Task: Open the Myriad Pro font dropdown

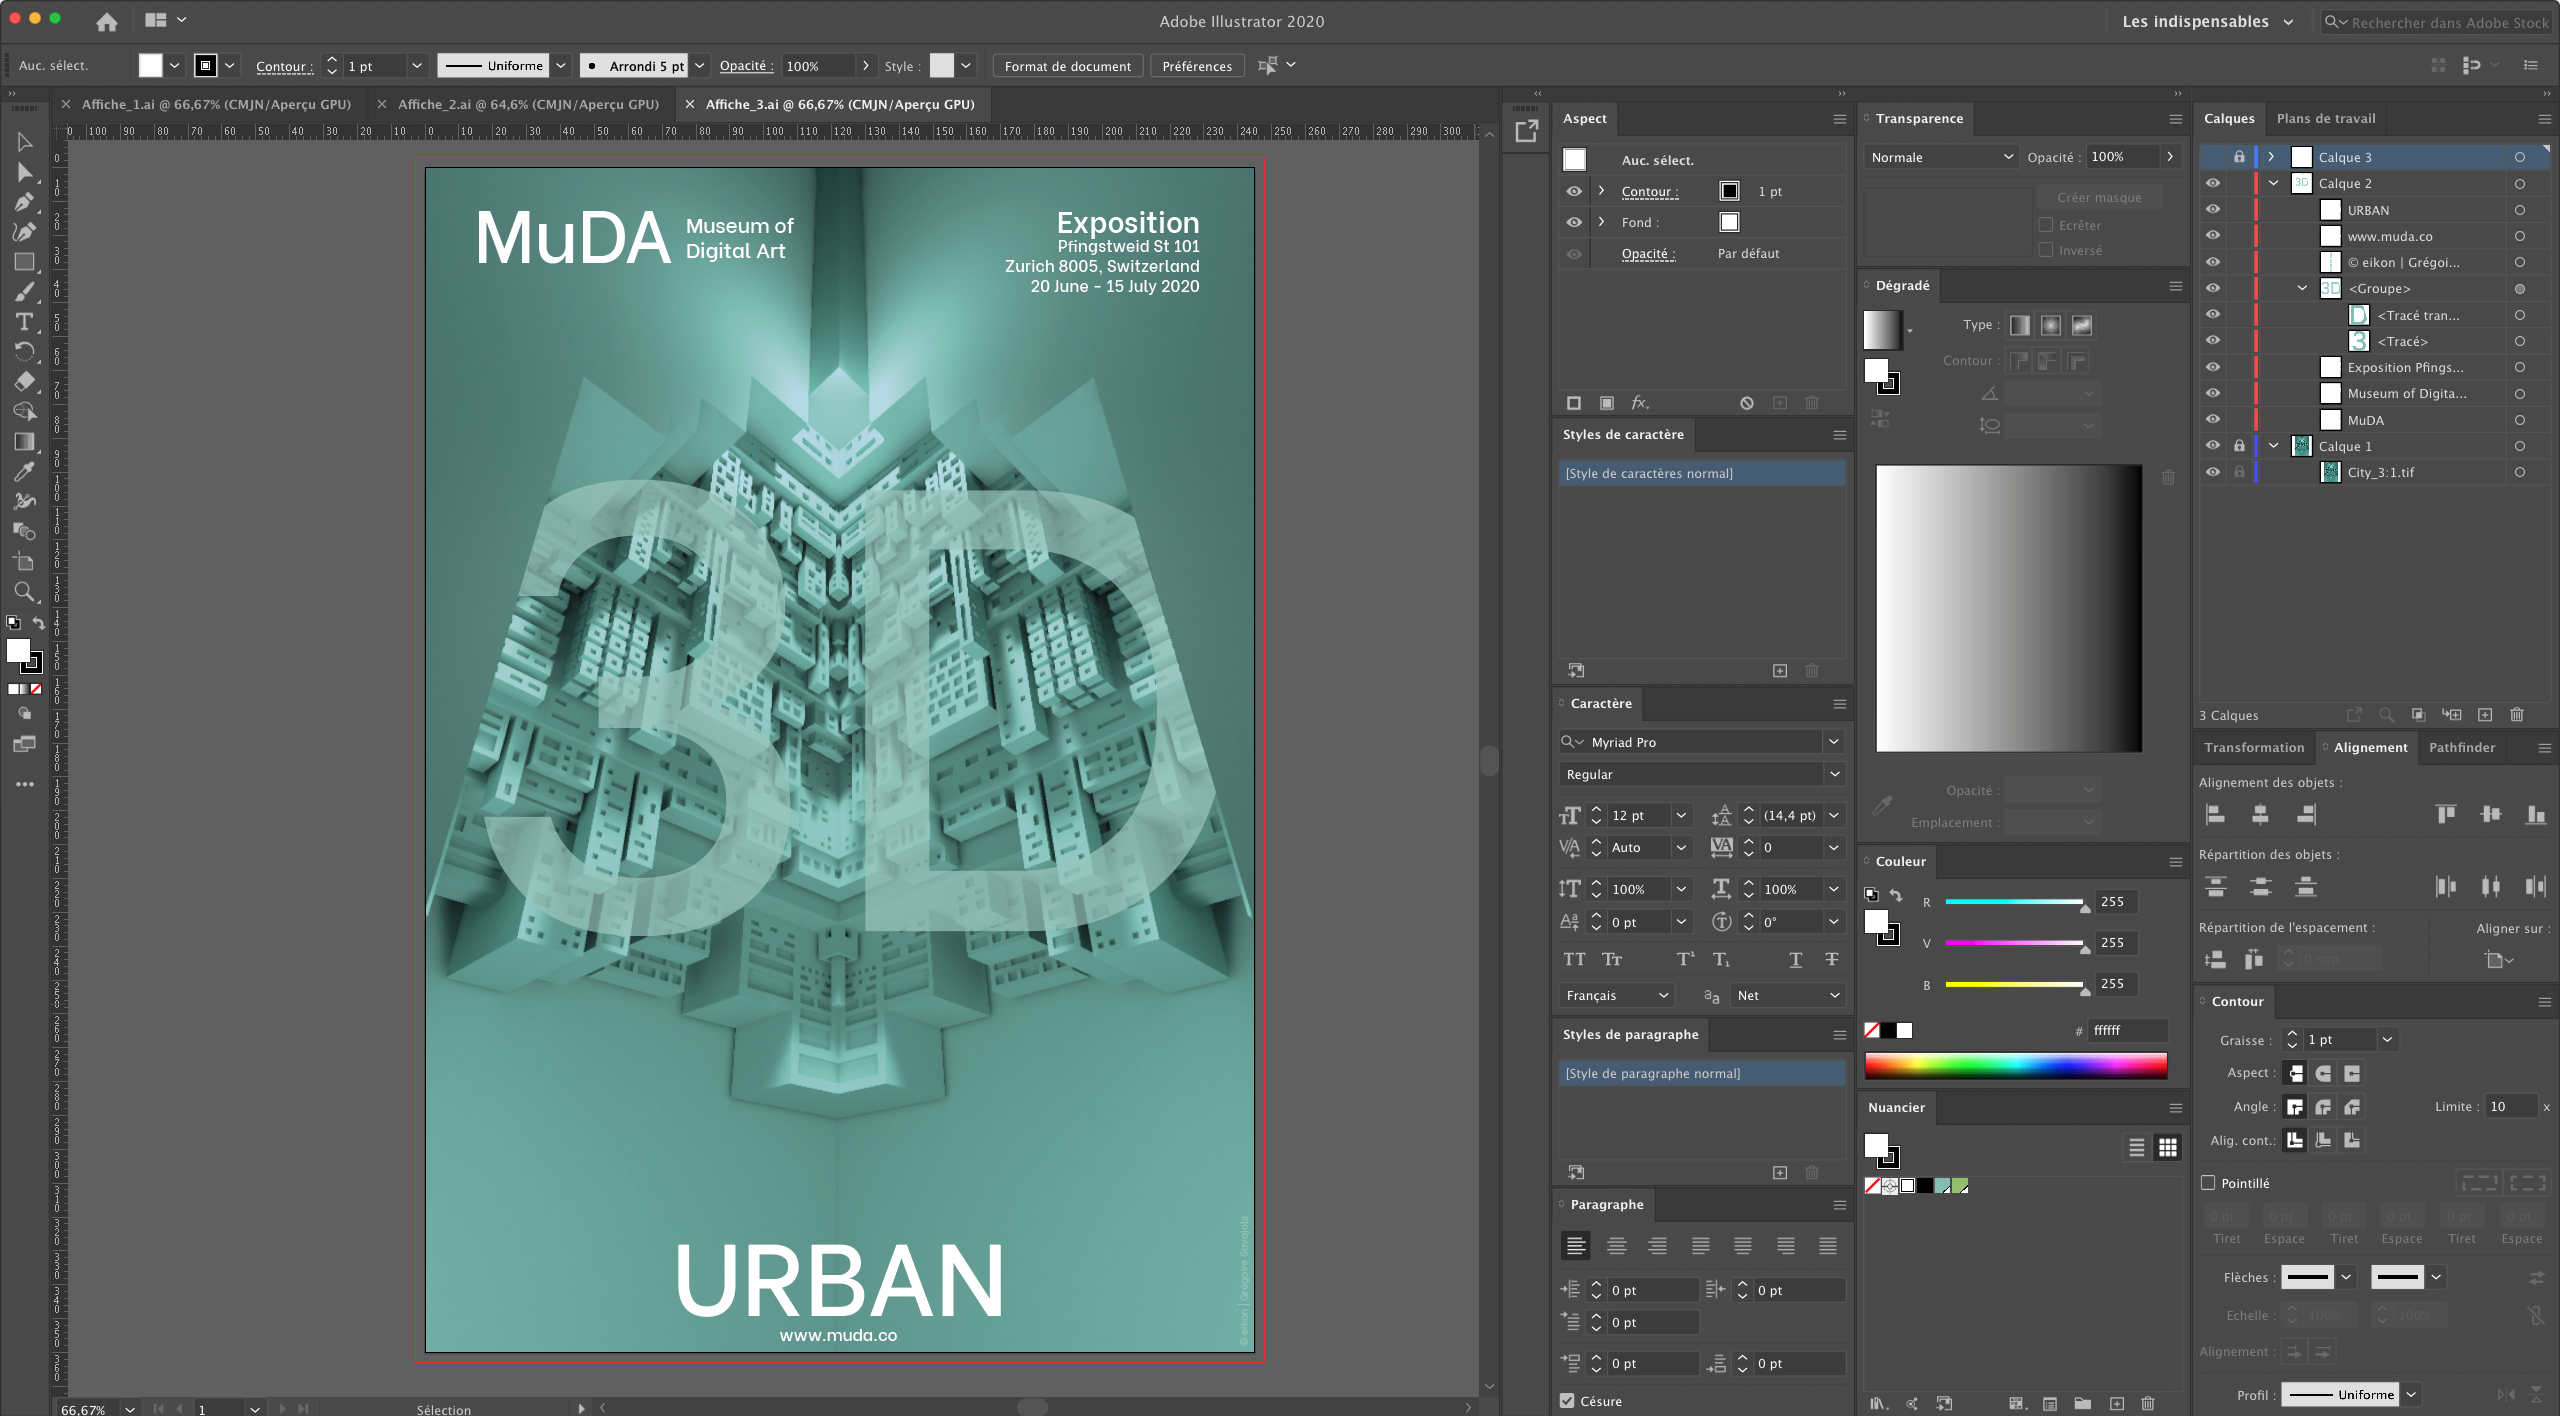Action: [x=1833, y=742]
